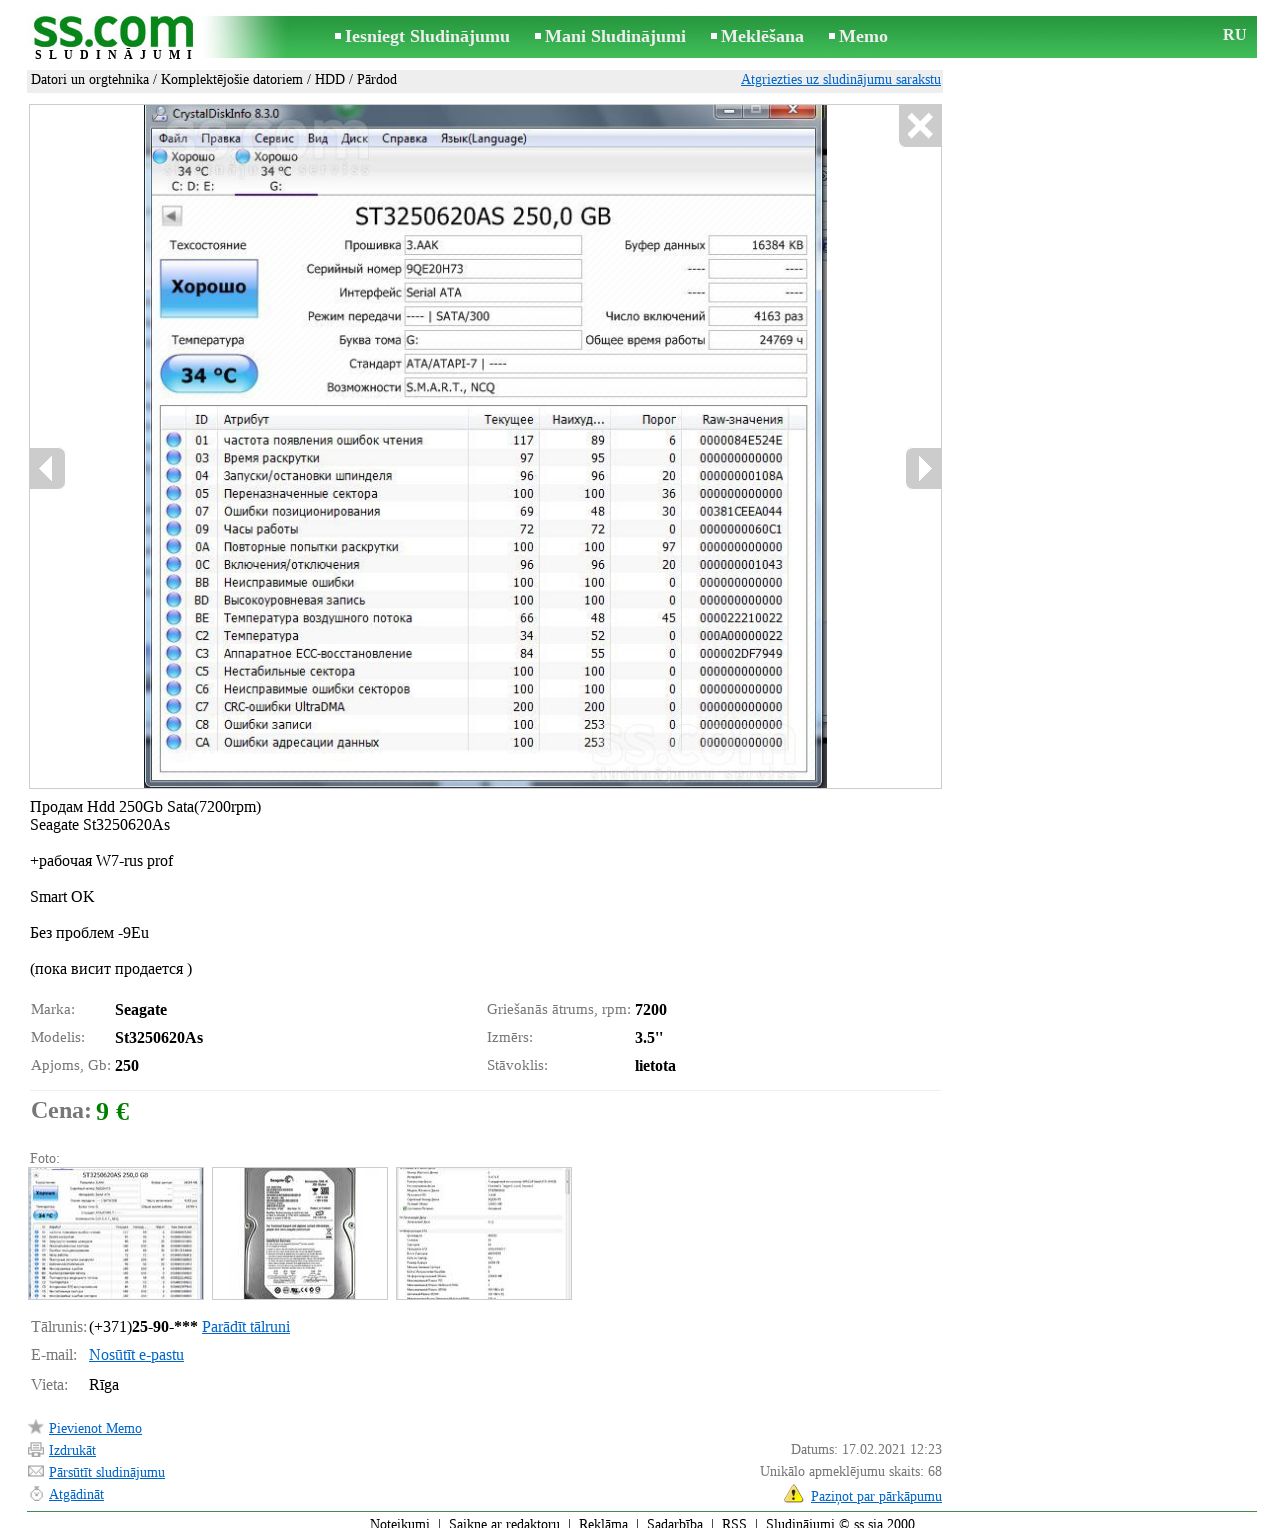Click the capacity value 250
This screenshot has width=1284, height=1528.
click(127, 1066)
